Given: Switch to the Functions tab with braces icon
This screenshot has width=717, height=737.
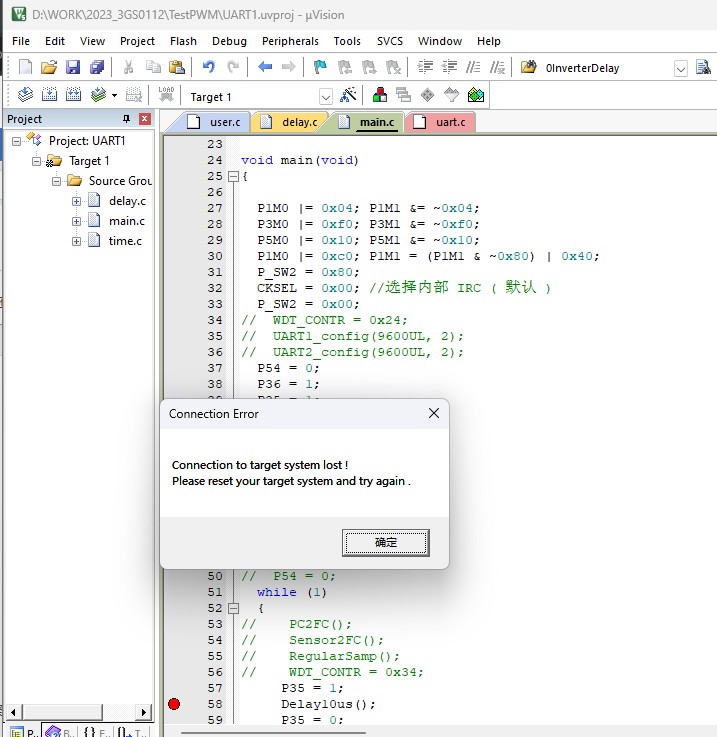Looking at the screenshot, I should pos(96,731).
